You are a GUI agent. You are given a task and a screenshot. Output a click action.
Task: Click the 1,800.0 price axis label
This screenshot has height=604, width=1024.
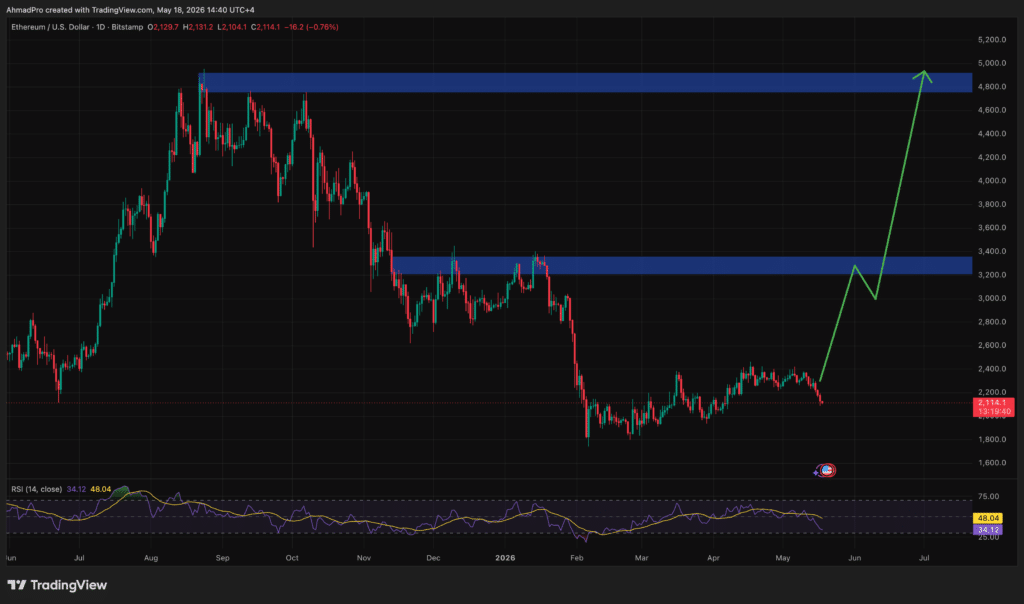[x=991, y=439]
